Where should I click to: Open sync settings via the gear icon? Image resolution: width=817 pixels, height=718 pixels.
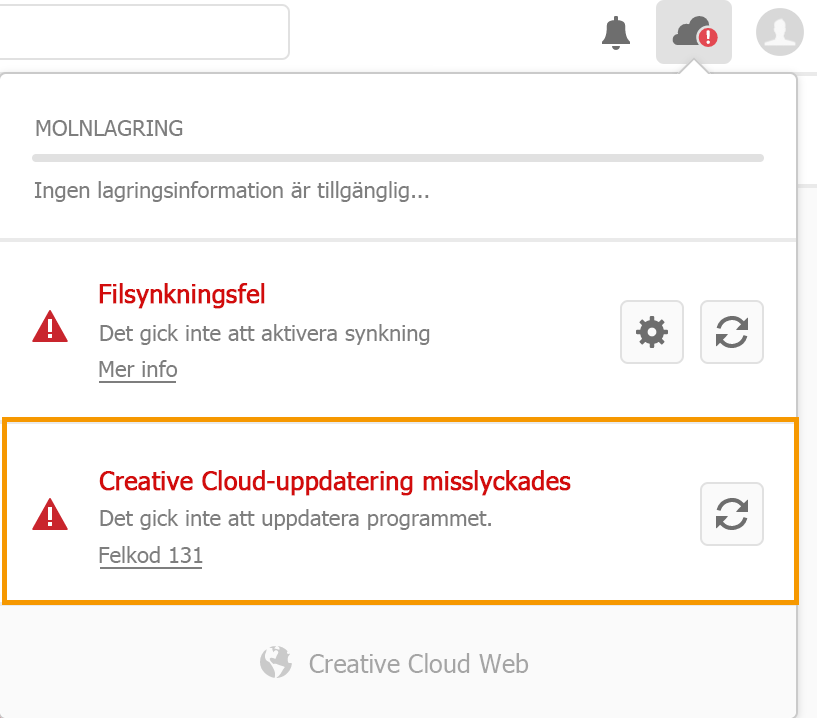(x=651, y=332)
